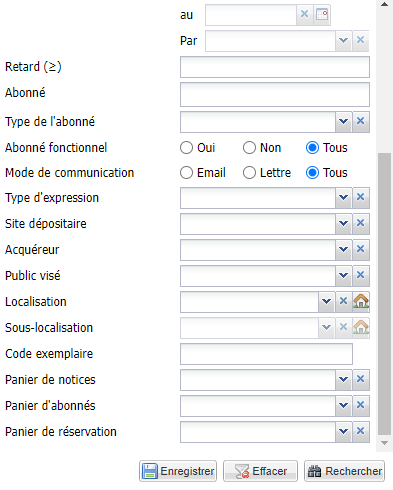Choose Lettre as Mode de communication
The height and width of the screenshot is (490, 393).
click(x=249, y=173)
